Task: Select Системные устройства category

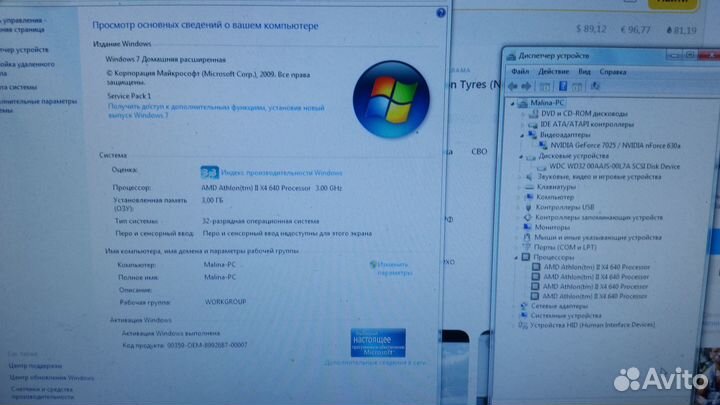Action: [x=566, y=316]
